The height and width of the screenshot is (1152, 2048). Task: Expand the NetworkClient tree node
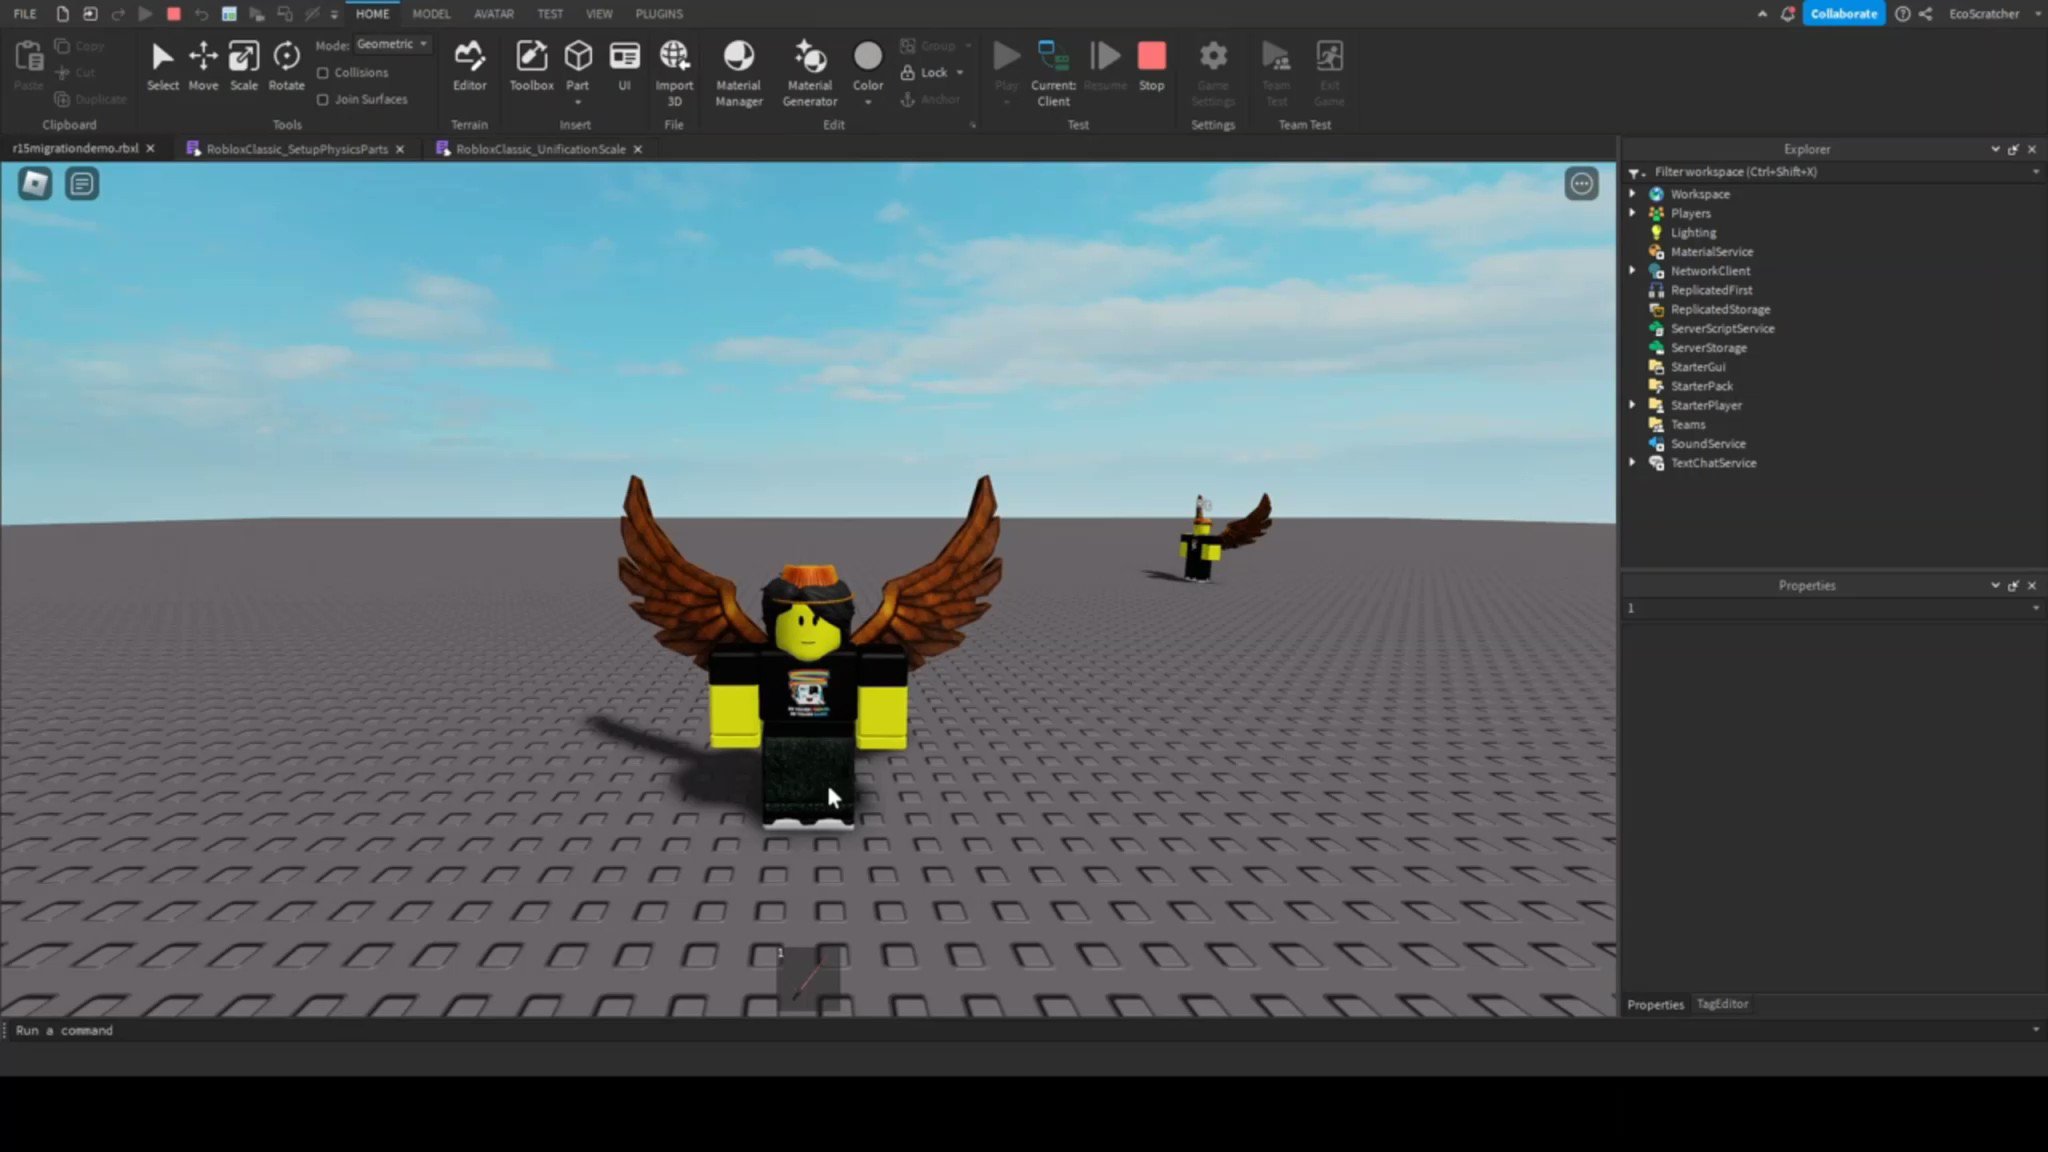point(1632,271)
